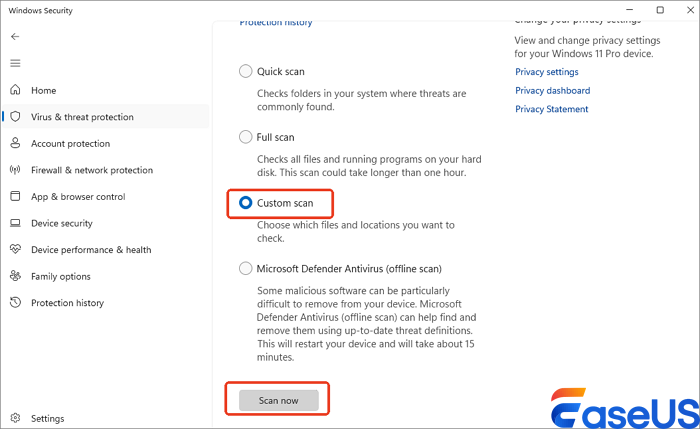Click the App & browser control window icon

click(15, 196)
